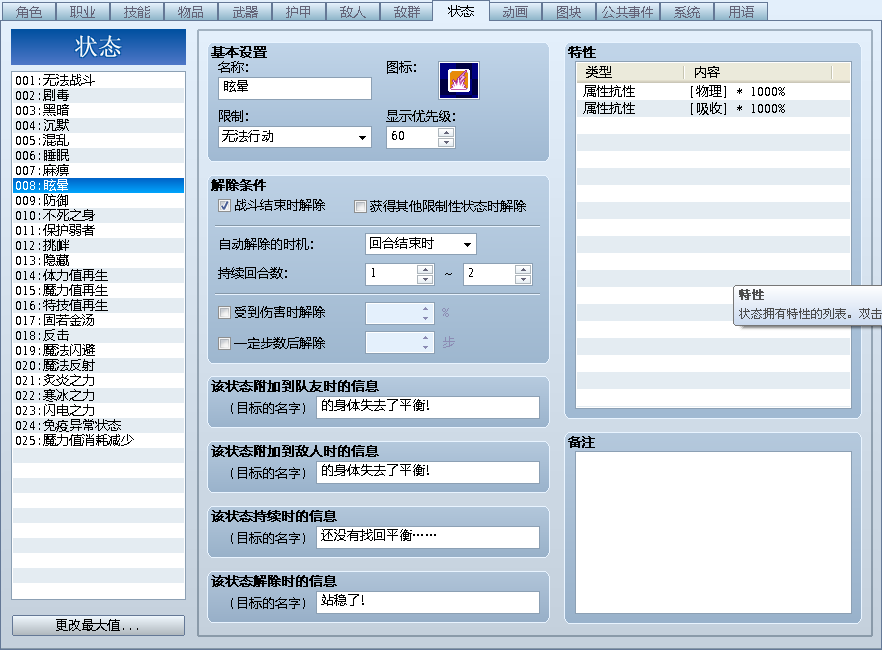Switch to the 物品 tab
The width and height of the screenshot is (882, 650).
pyautogui.click(x=191, y=12)
